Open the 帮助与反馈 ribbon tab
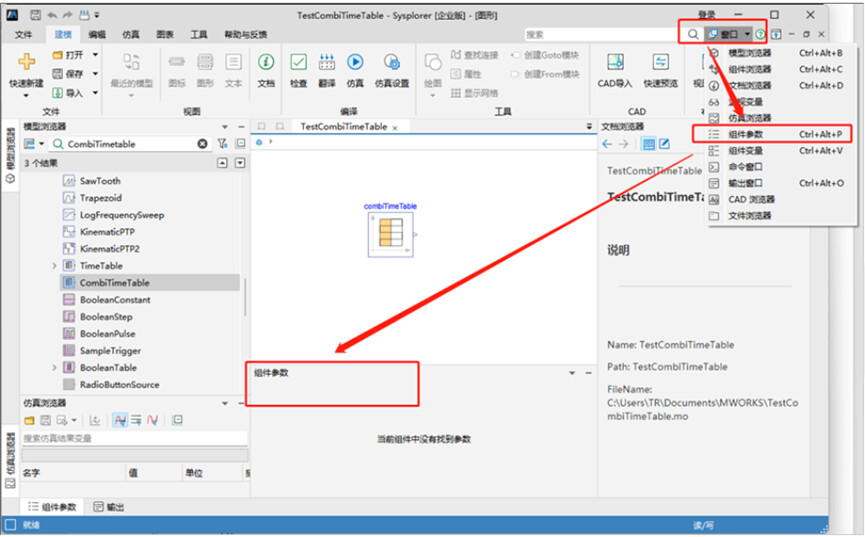 click(245, 34)
